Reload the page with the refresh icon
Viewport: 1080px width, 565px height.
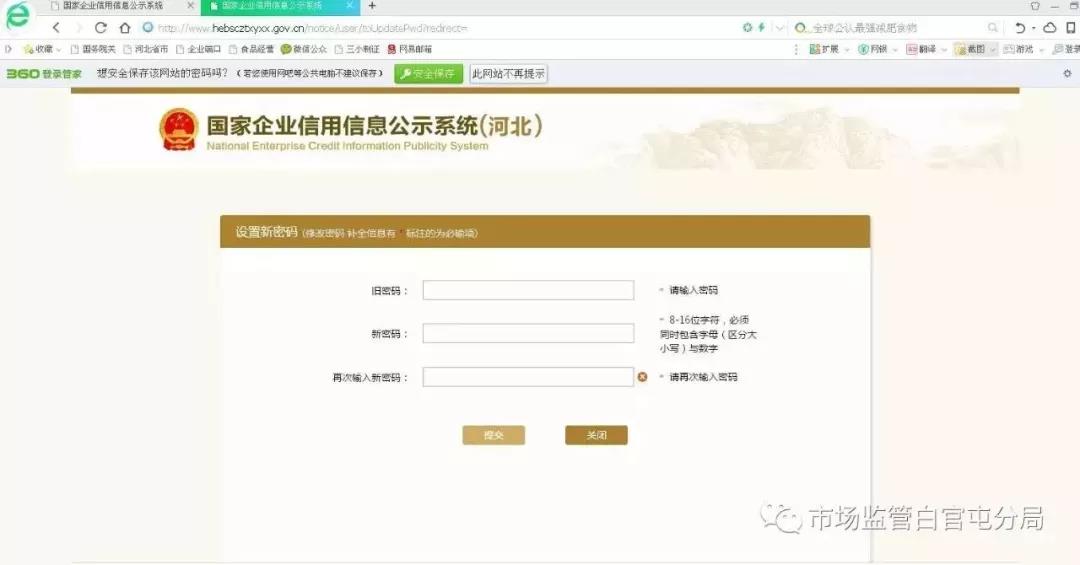100,28
